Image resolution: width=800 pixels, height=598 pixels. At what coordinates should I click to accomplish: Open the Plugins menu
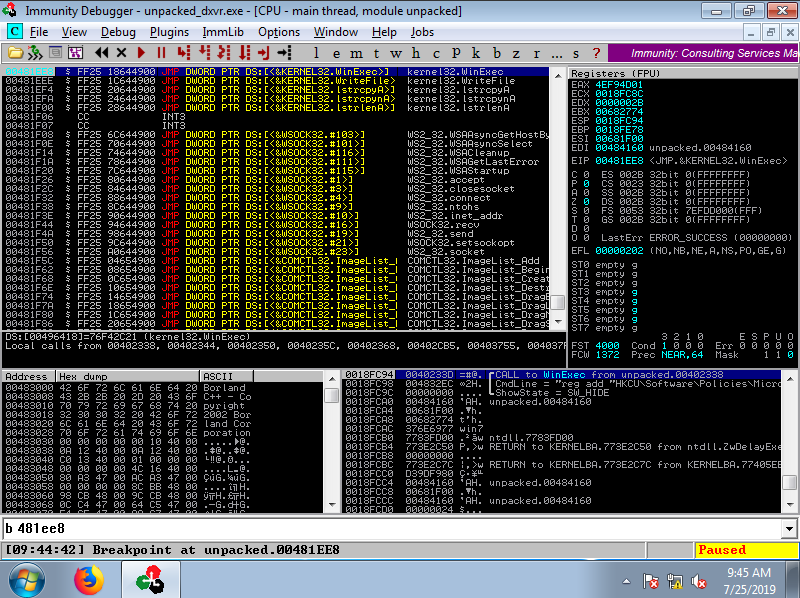click(169, 32)
